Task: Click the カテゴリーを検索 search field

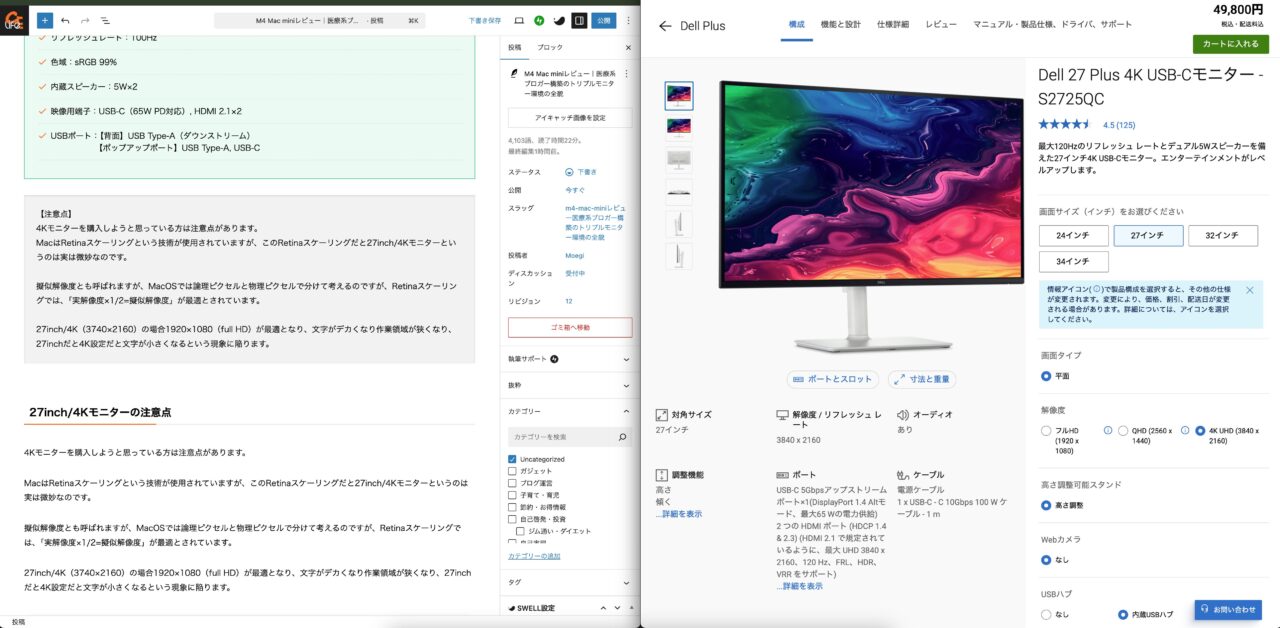Action: click(x=570, y=437)
